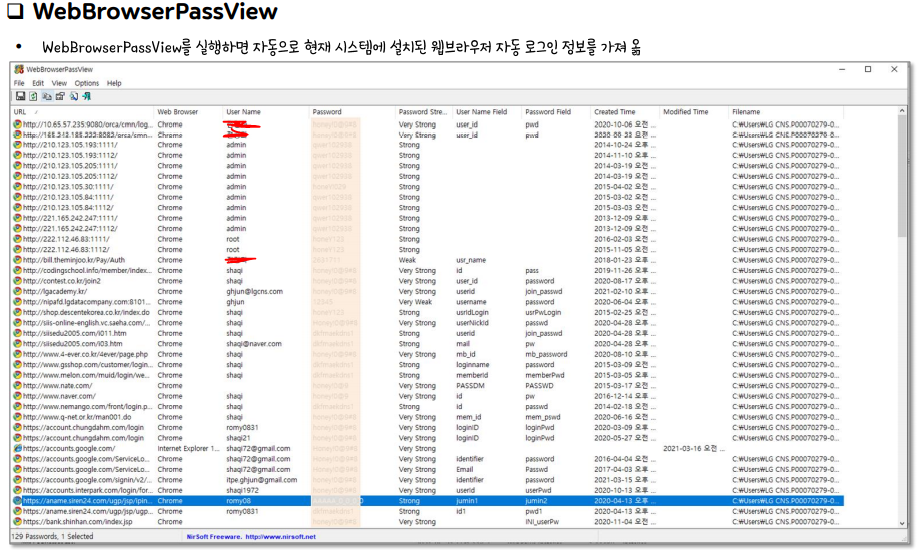Select the http://nipafd.lgdatacompany.com:8101... URL

point(87,302)
